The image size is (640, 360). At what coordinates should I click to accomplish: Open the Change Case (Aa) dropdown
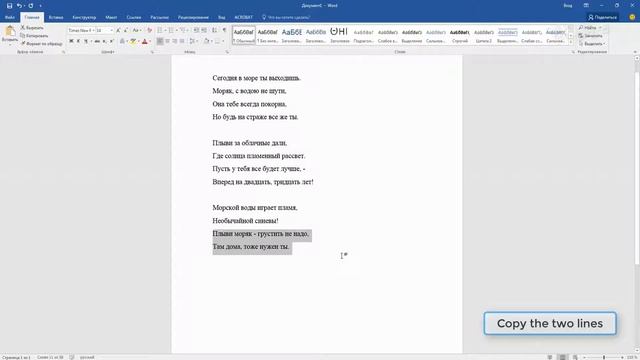[137, 30]
